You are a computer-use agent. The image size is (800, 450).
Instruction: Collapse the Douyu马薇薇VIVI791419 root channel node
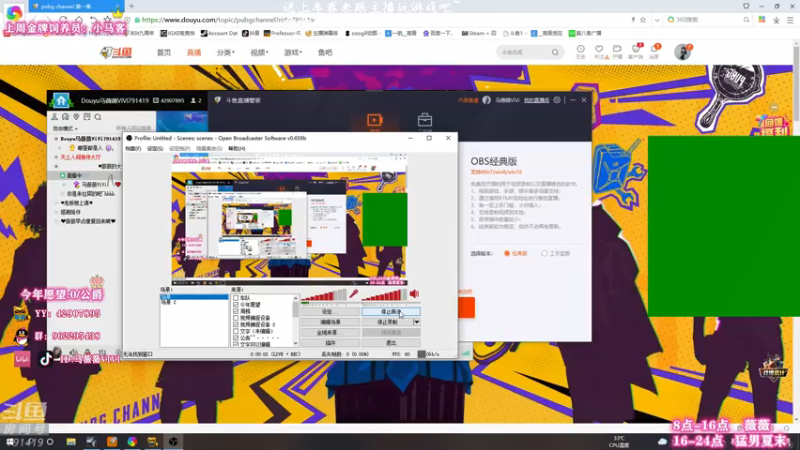(56, 139)
